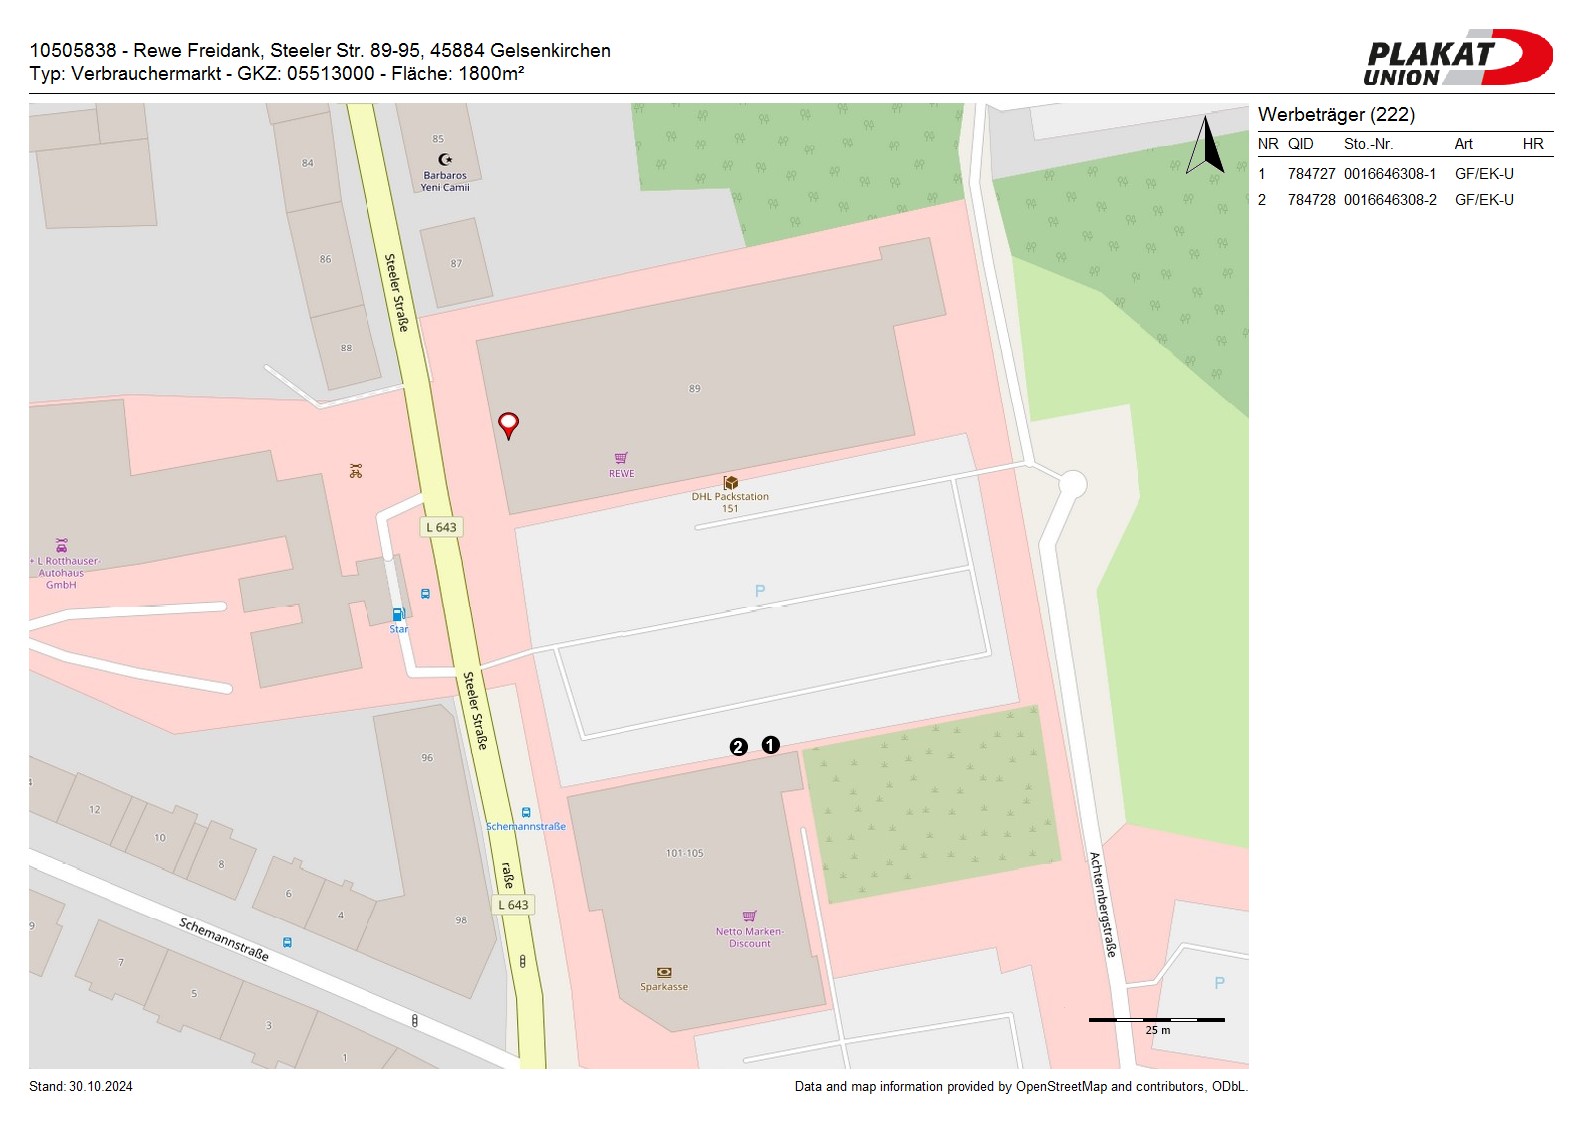
Task: Click the bus stop icon beside Star station
Action: pos(425,594)
